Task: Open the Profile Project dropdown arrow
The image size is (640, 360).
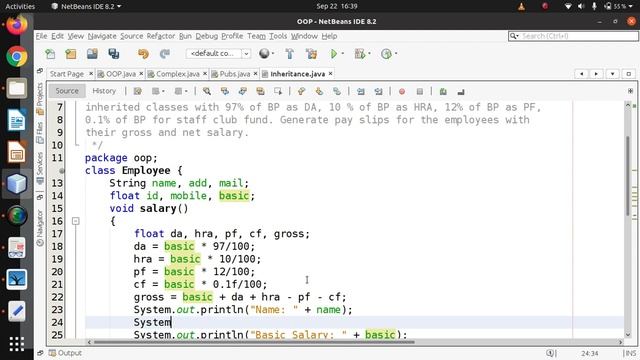Action: click(396, 53)
